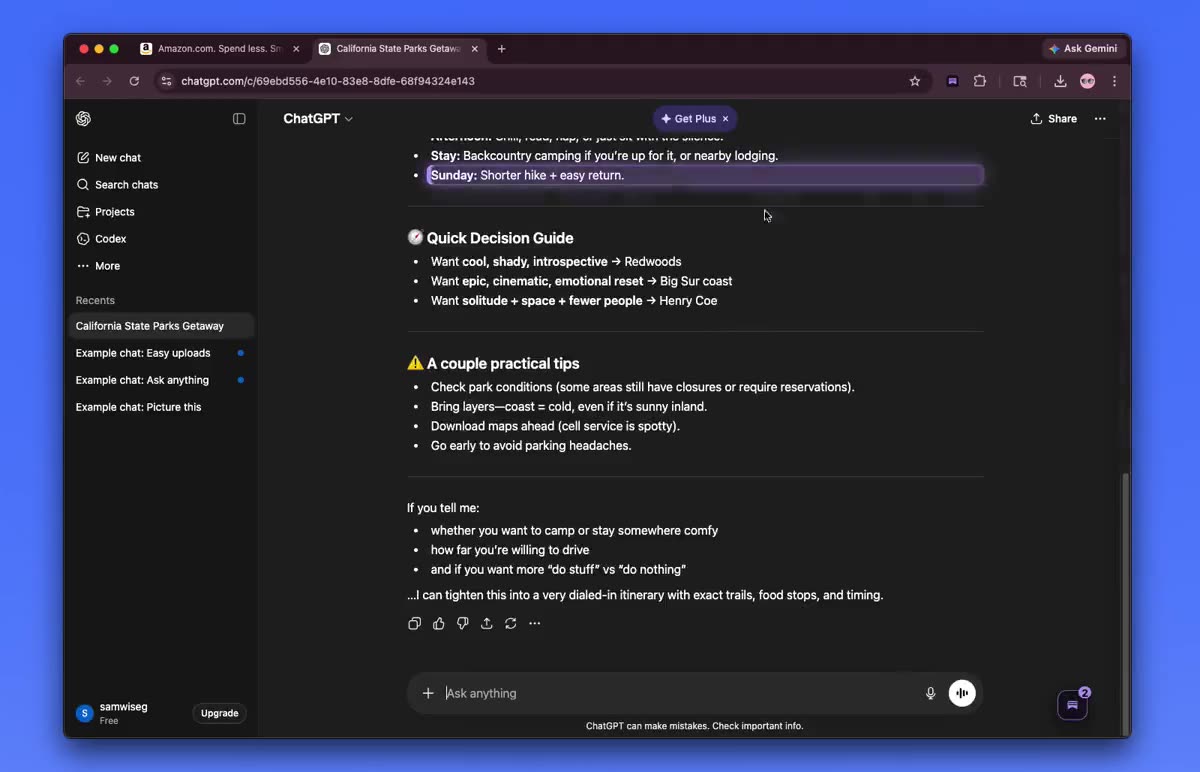
Task: Click the Ask Gemini button
Action: (x=1083, y=49)
